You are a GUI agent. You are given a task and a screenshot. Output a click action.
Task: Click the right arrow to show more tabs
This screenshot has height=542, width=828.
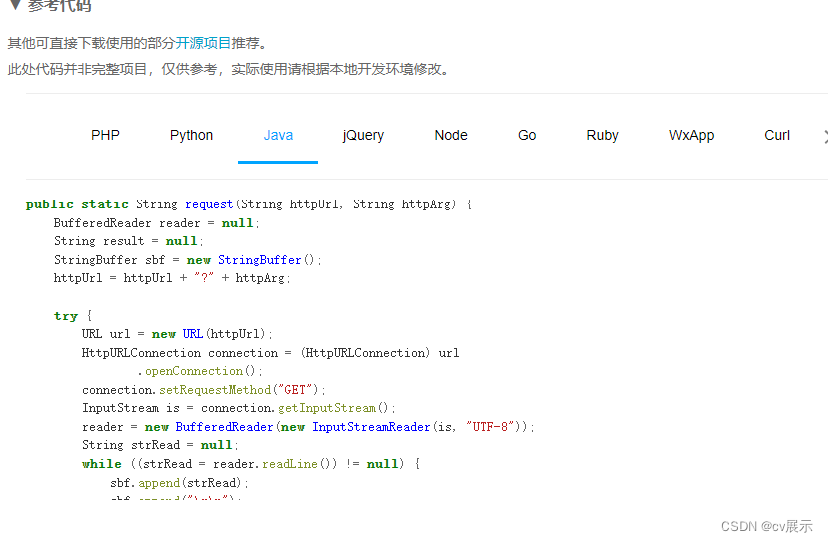[x=824, y=136]
